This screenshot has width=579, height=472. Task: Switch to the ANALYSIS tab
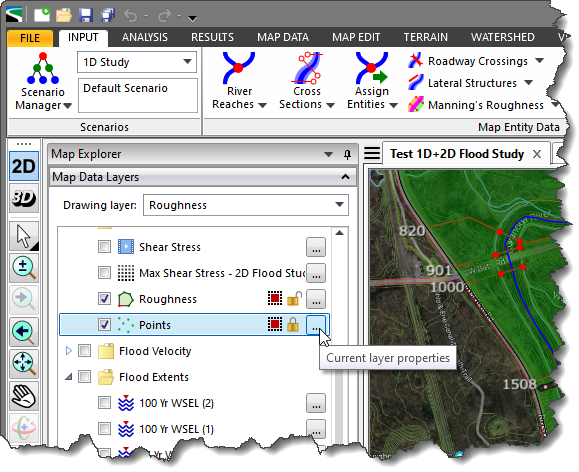pyautogui.click(x=145, y=38)
